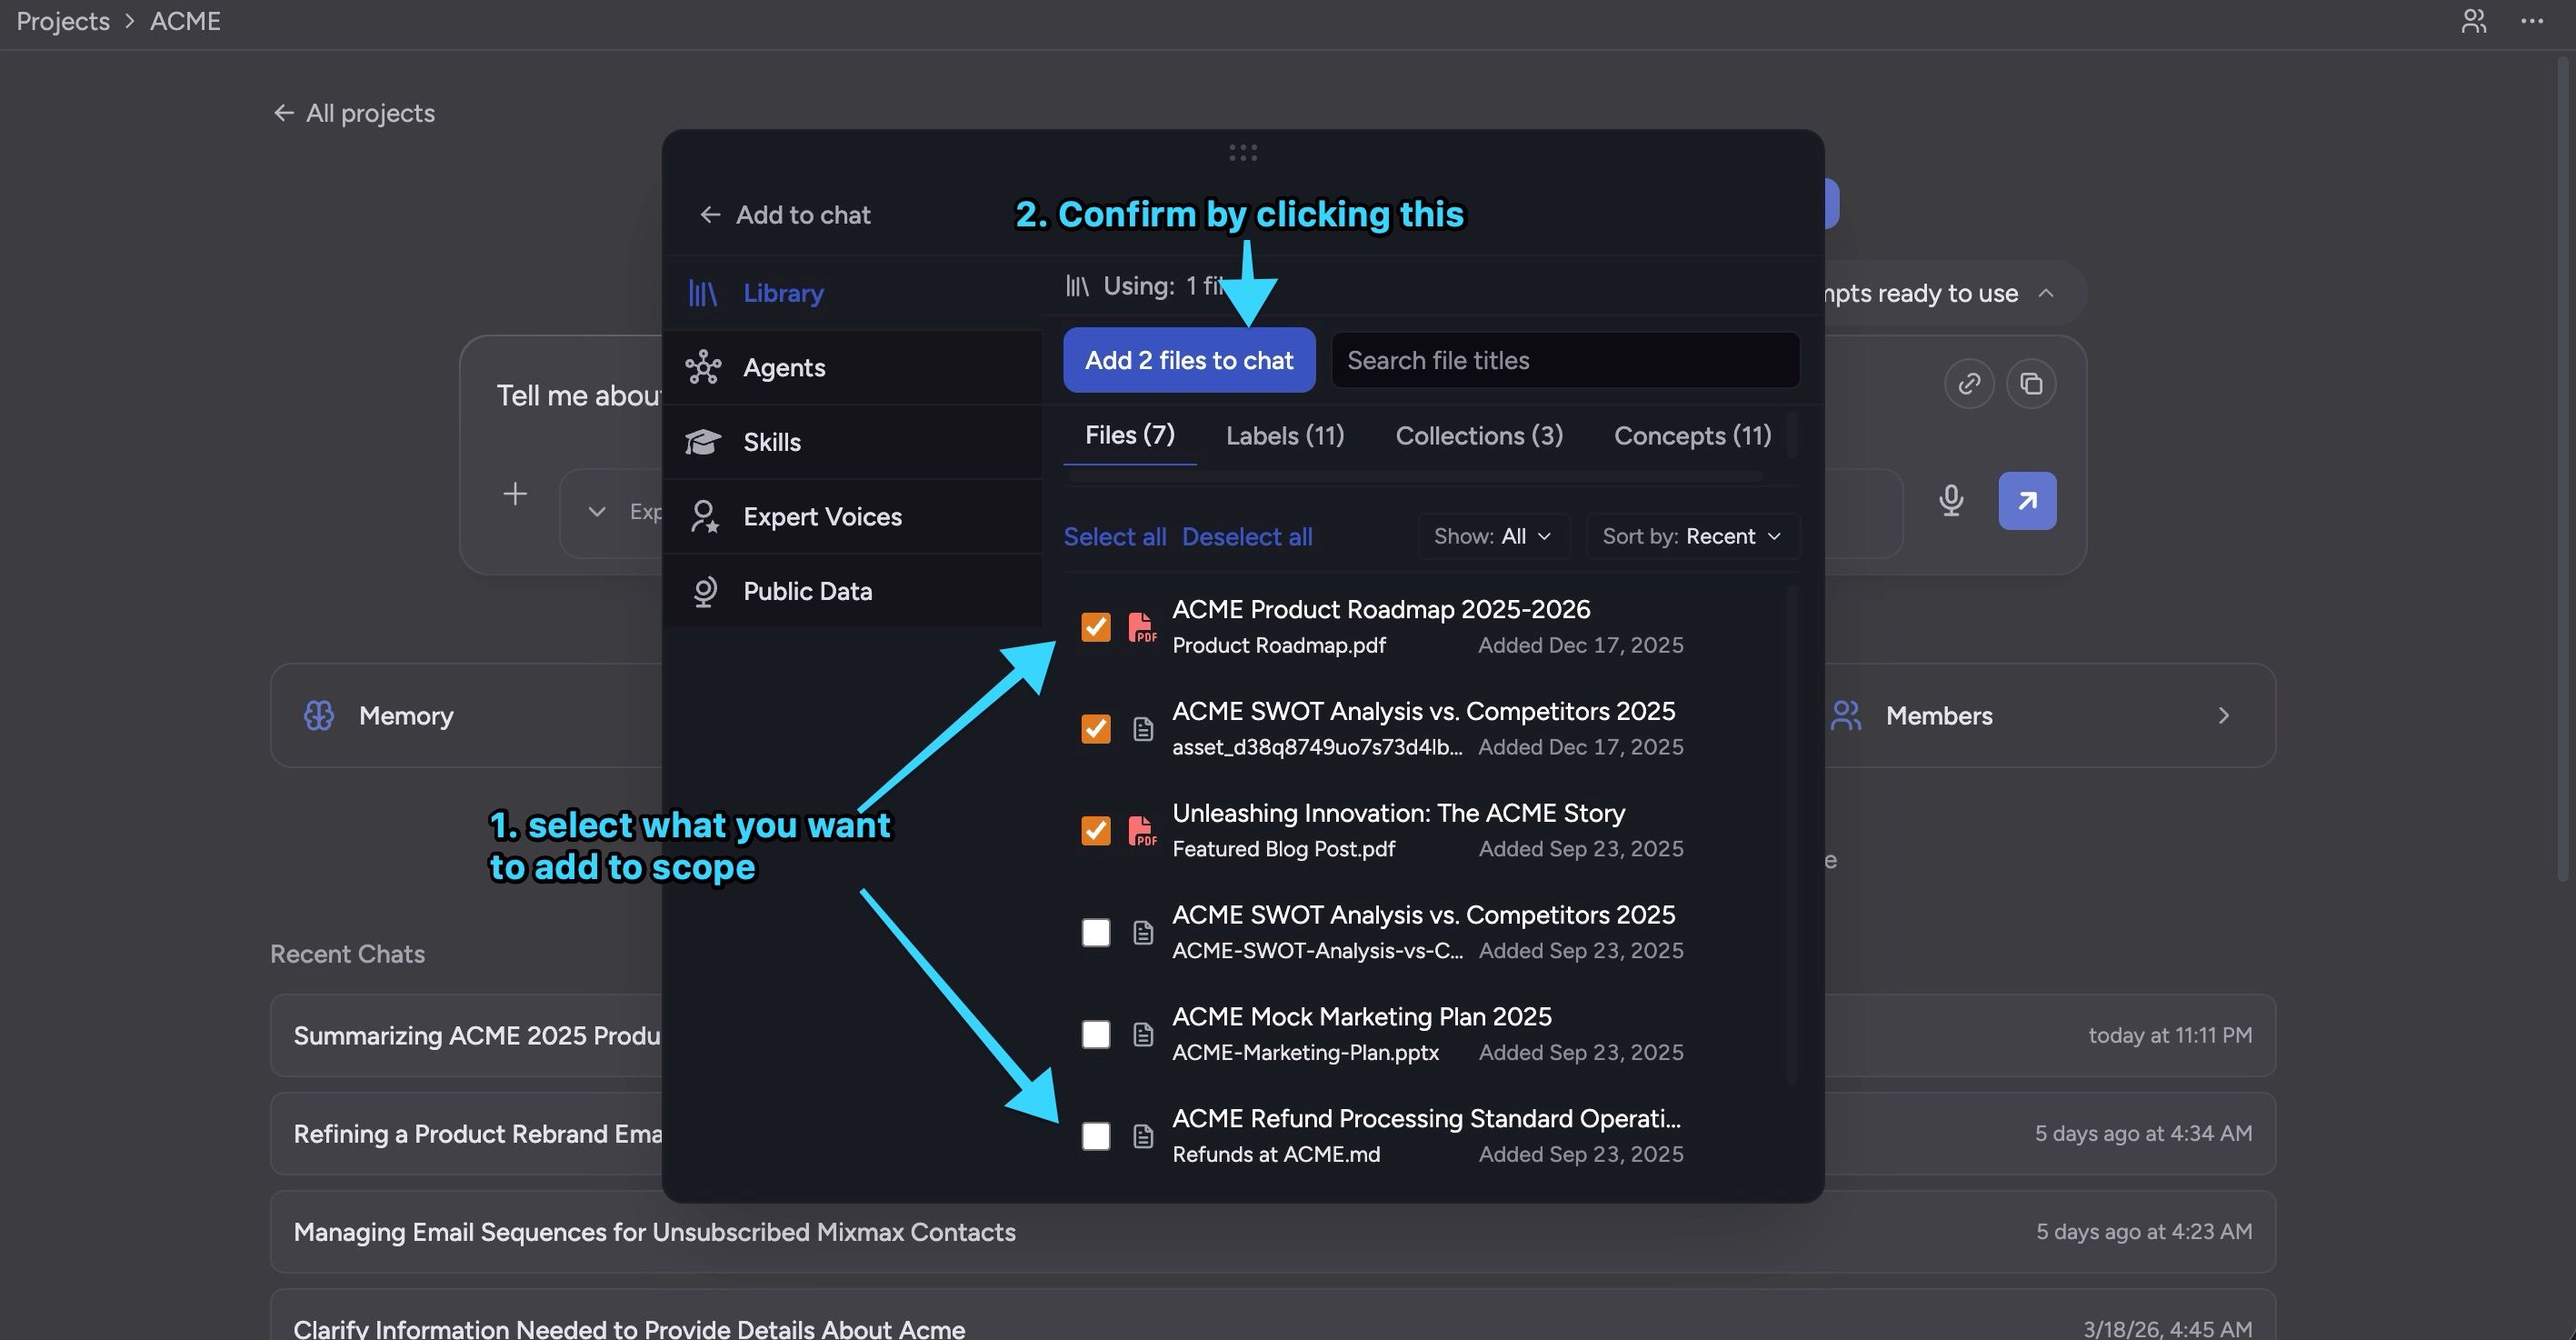Image resolution: width=2576 pixels, height=1340 pixels.
Task: Click Projects in the breadcrumb
Action: tap(63, 21)
